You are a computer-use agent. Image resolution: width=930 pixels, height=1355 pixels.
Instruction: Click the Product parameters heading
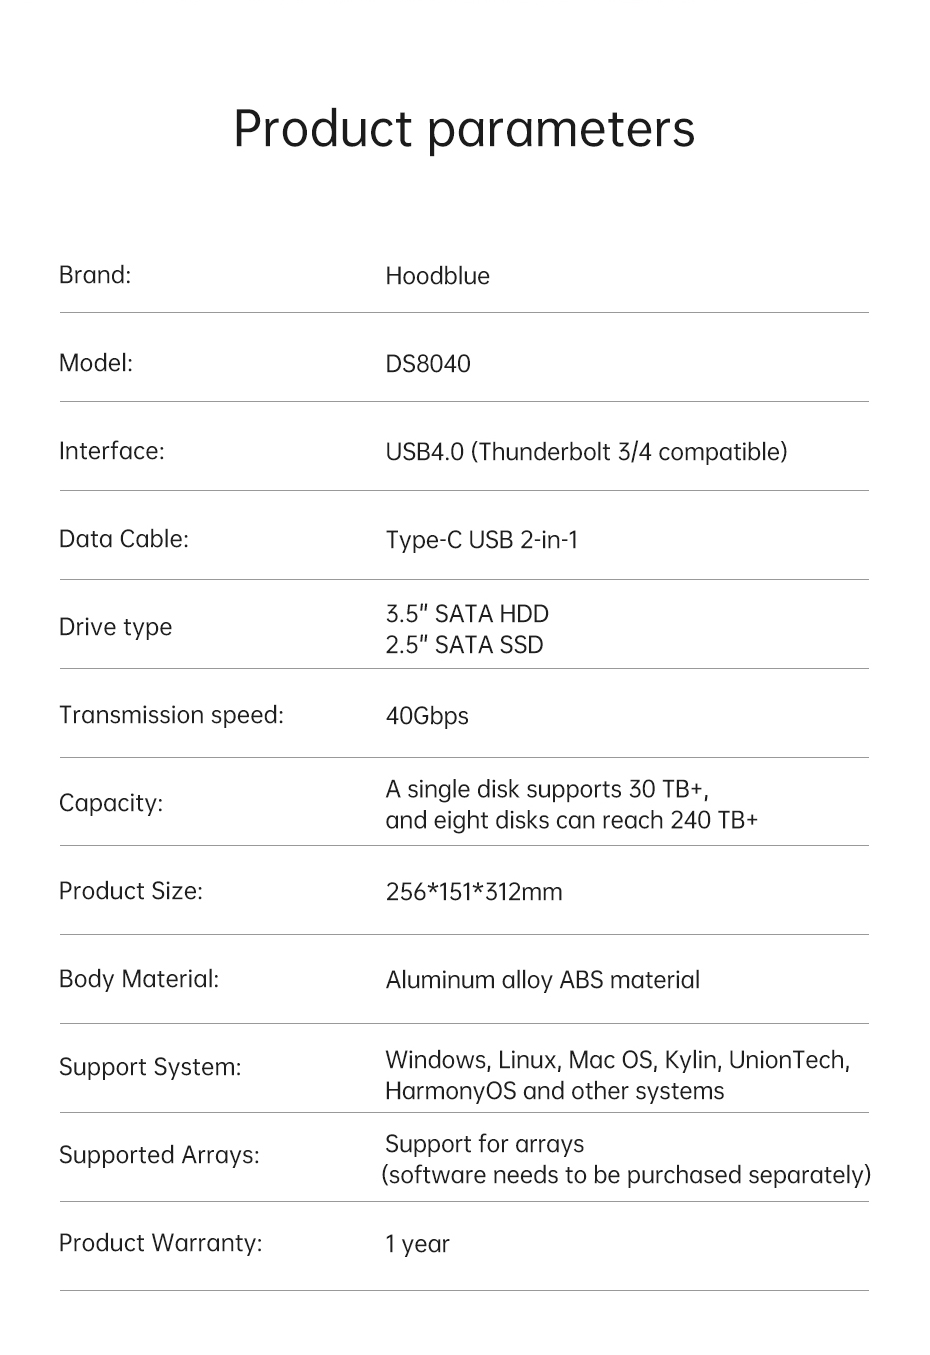point(464,130)
